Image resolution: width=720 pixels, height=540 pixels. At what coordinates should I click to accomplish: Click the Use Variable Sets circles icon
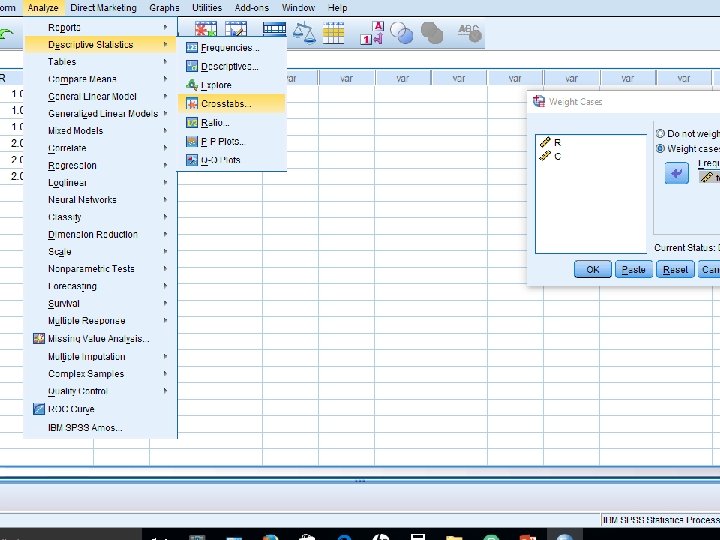tap(401, 33)
